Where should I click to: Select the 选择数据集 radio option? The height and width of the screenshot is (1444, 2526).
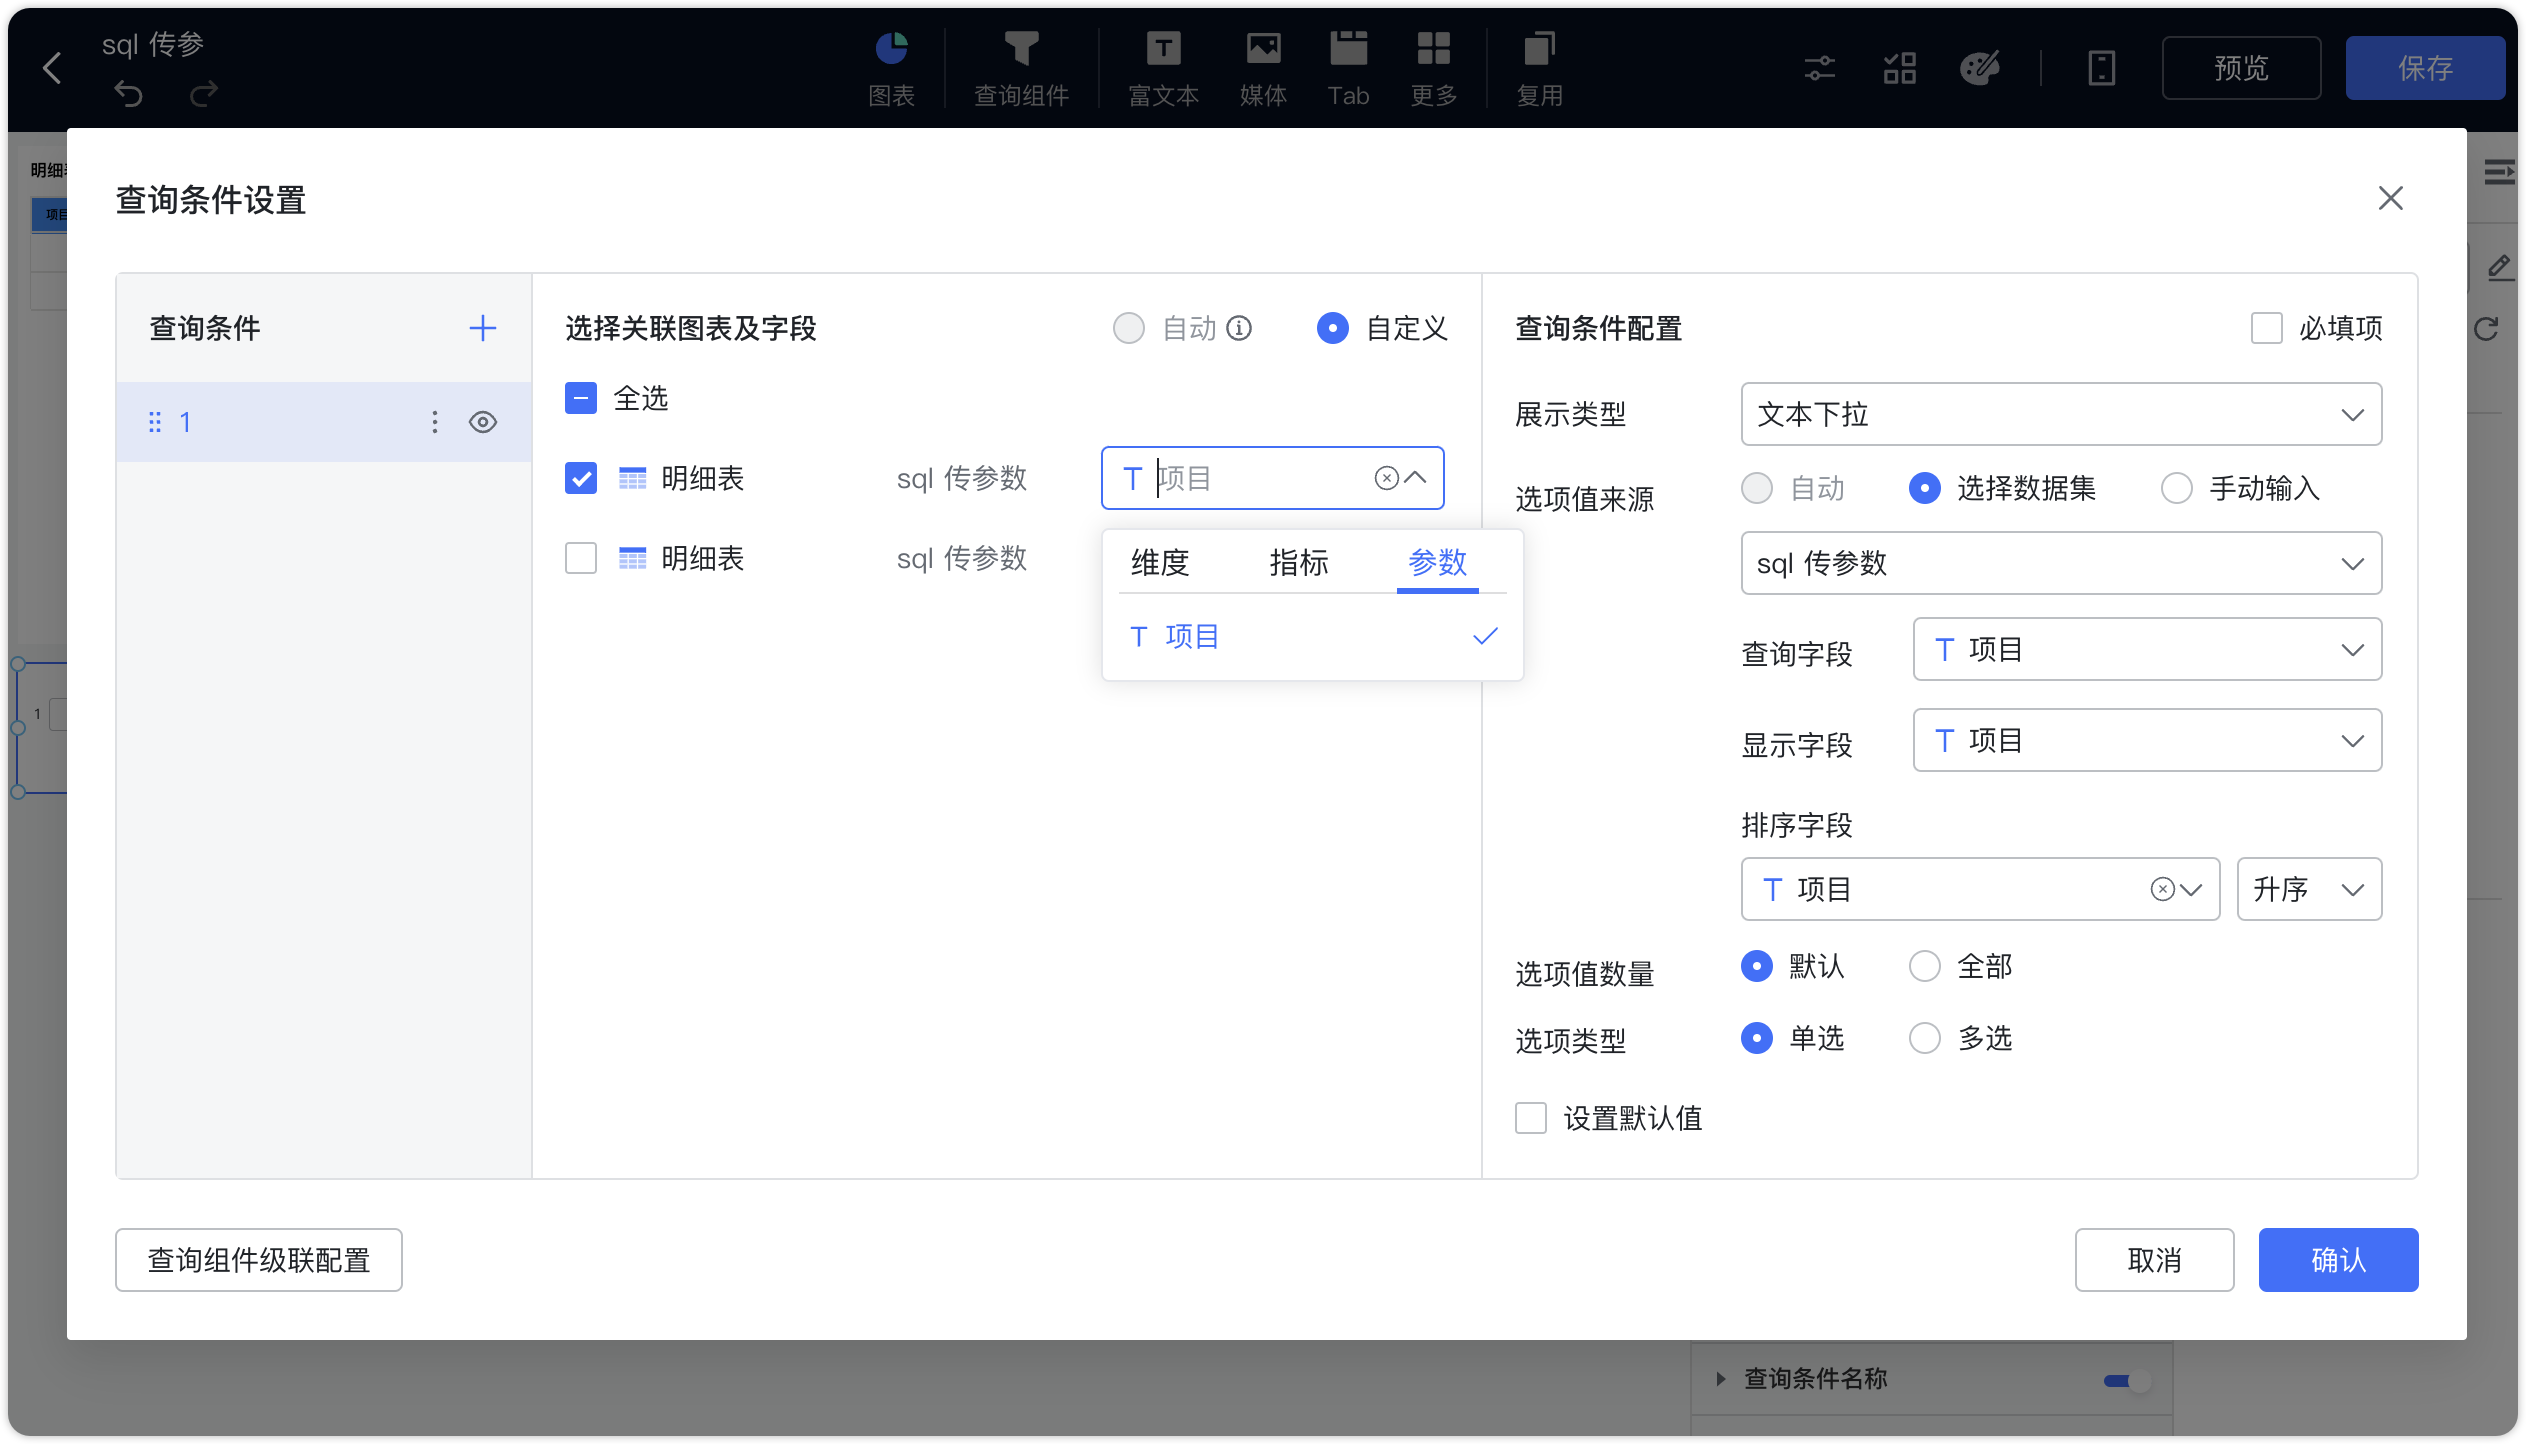coord(1924,488)
